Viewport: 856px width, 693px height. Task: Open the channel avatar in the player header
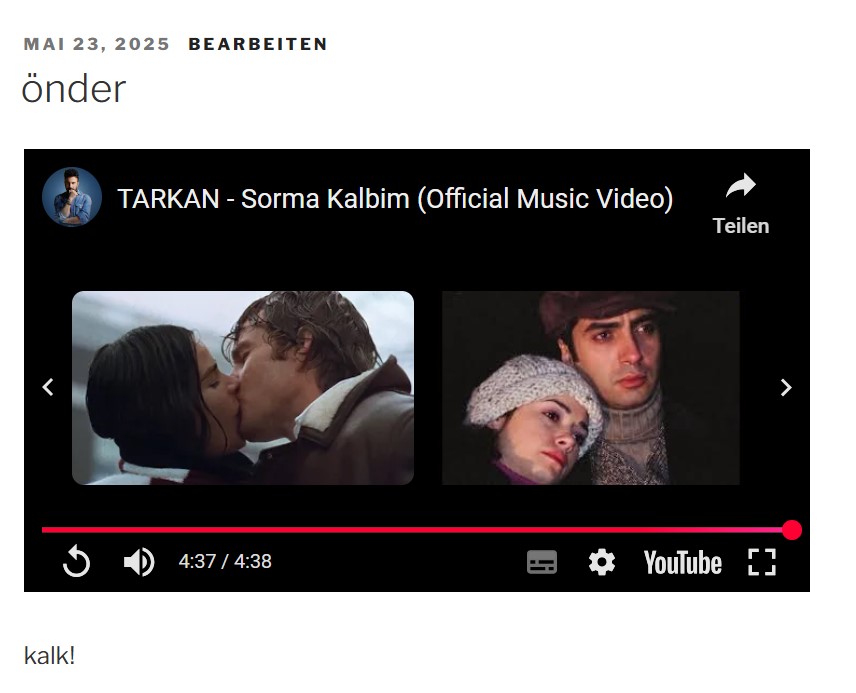[x=72, y=197]
